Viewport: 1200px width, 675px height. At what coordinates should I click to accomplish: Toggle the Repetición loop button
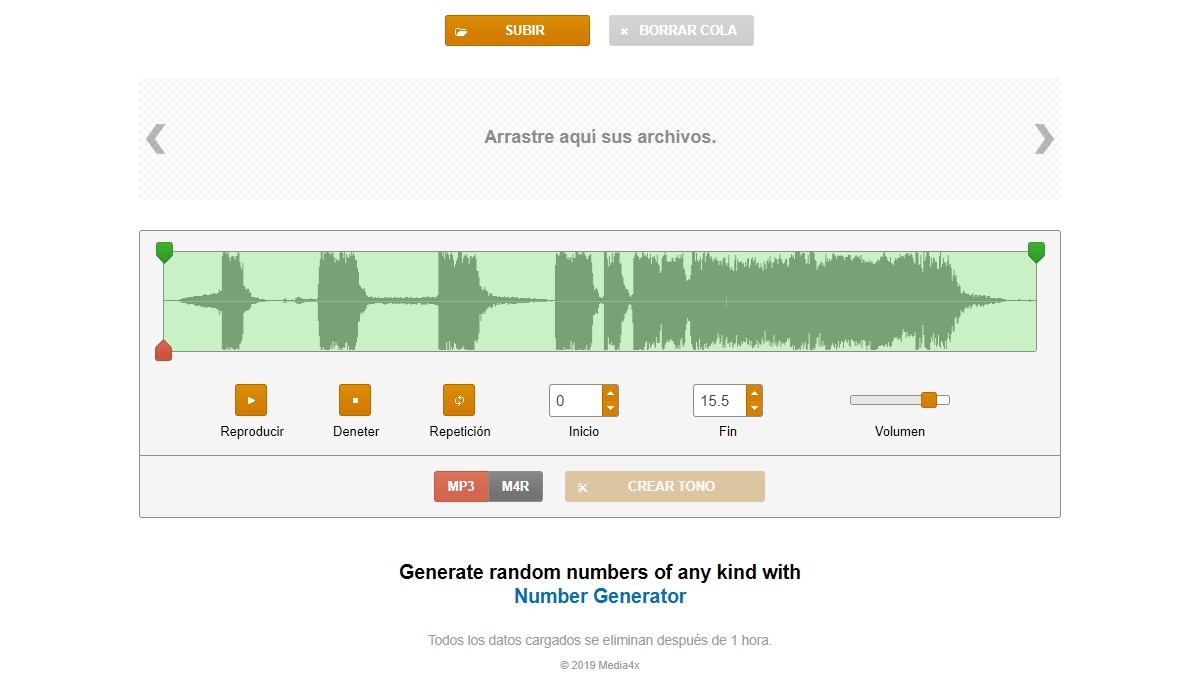point(459,400)
